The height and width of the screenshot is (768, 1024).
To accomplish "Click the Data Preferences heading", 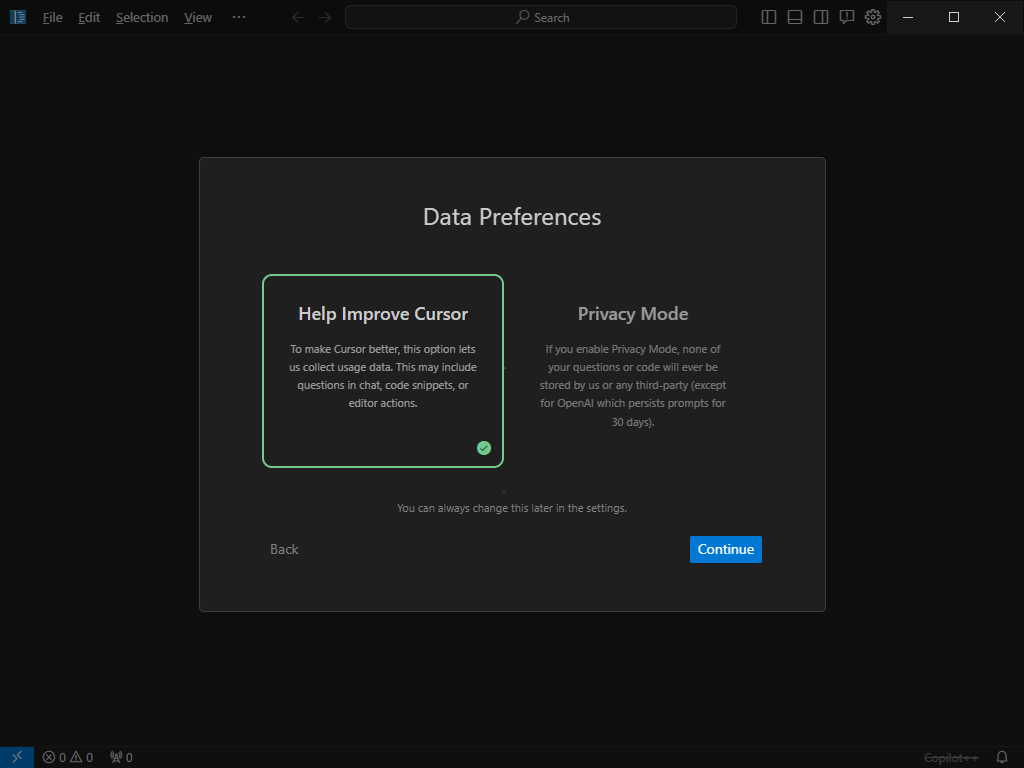I will click(x=512, y=217).
